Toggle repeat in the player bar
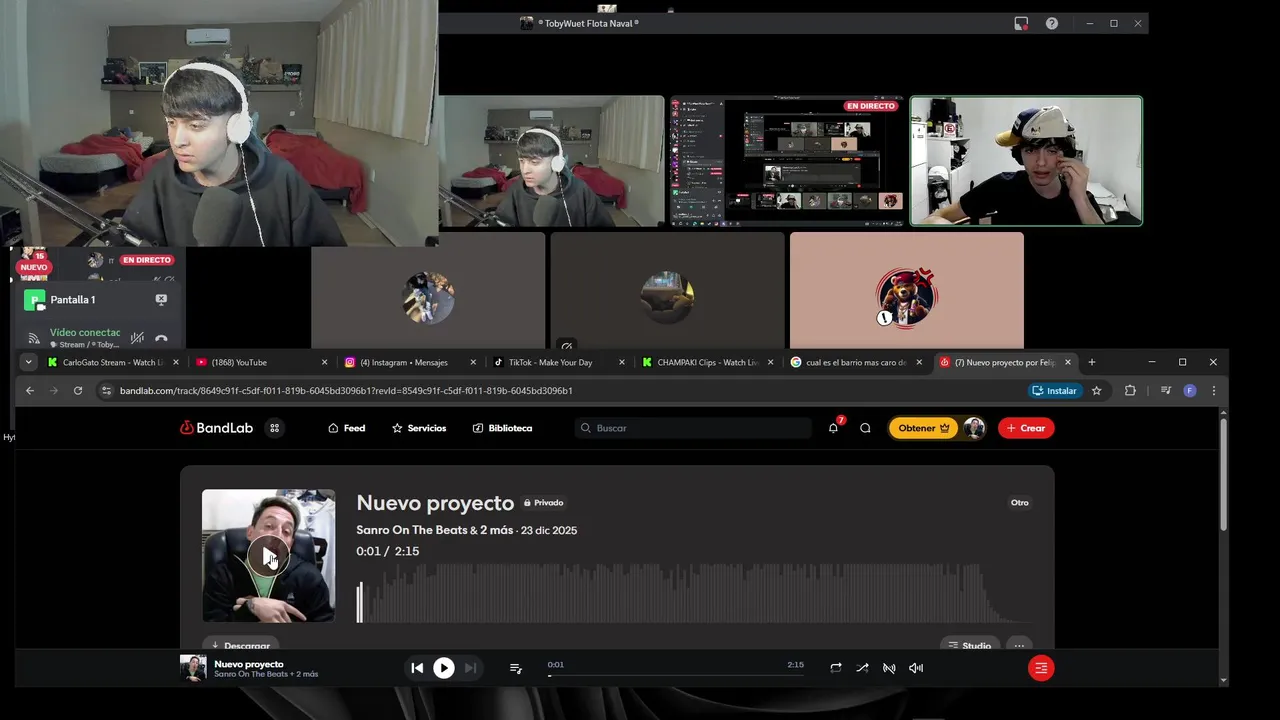 click(x=835, y=668)
